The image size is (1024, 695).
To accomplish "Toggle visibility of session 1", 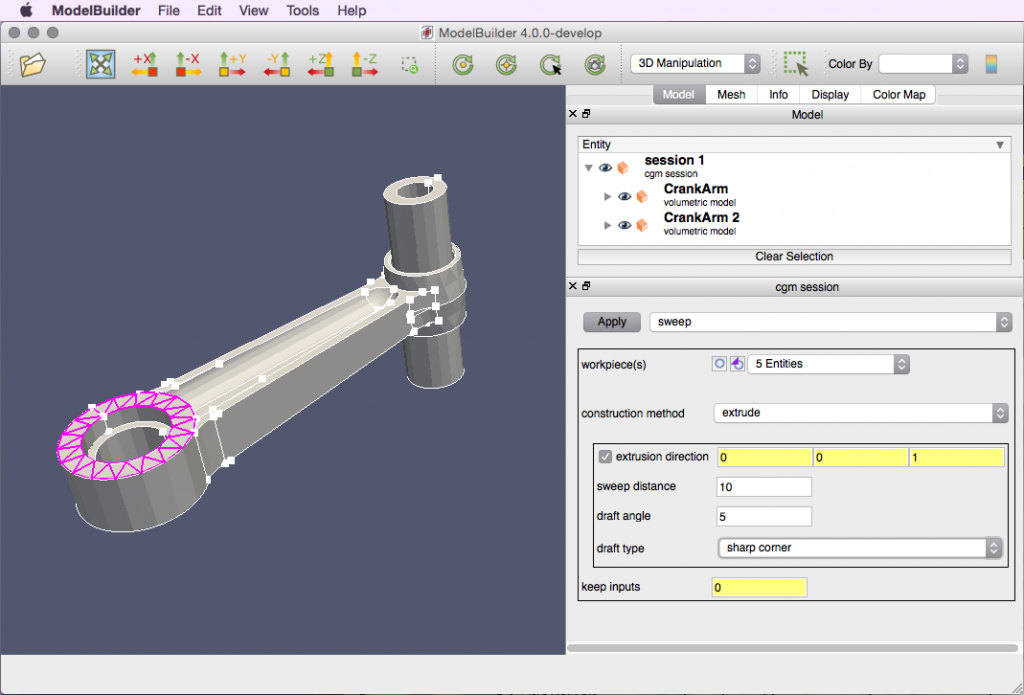I will coord(605,168).
